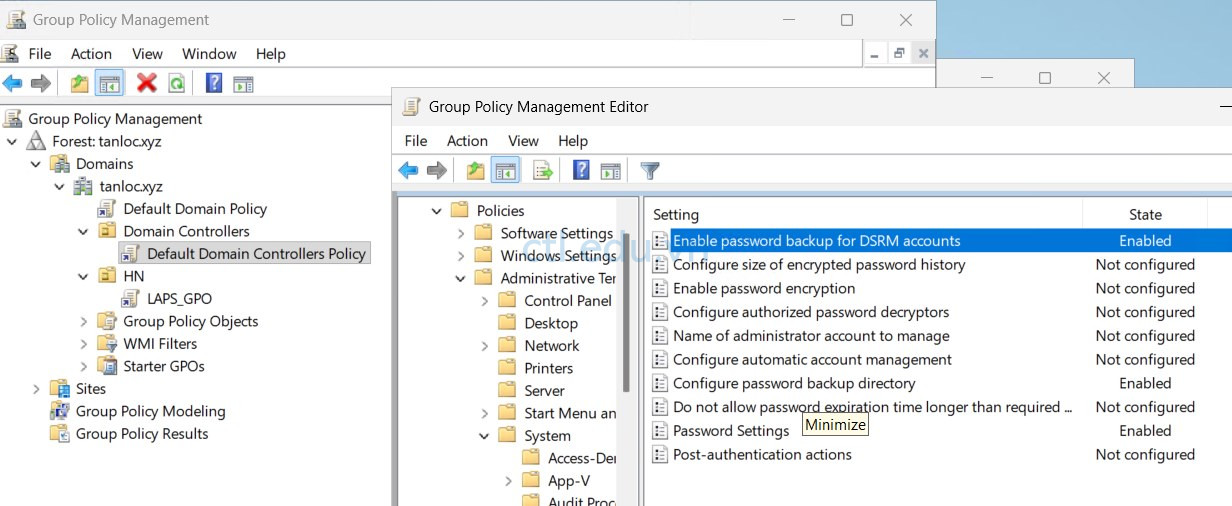Select Enable password backup for DSRM accounts

pyautogui.click(x=940, y=241)
